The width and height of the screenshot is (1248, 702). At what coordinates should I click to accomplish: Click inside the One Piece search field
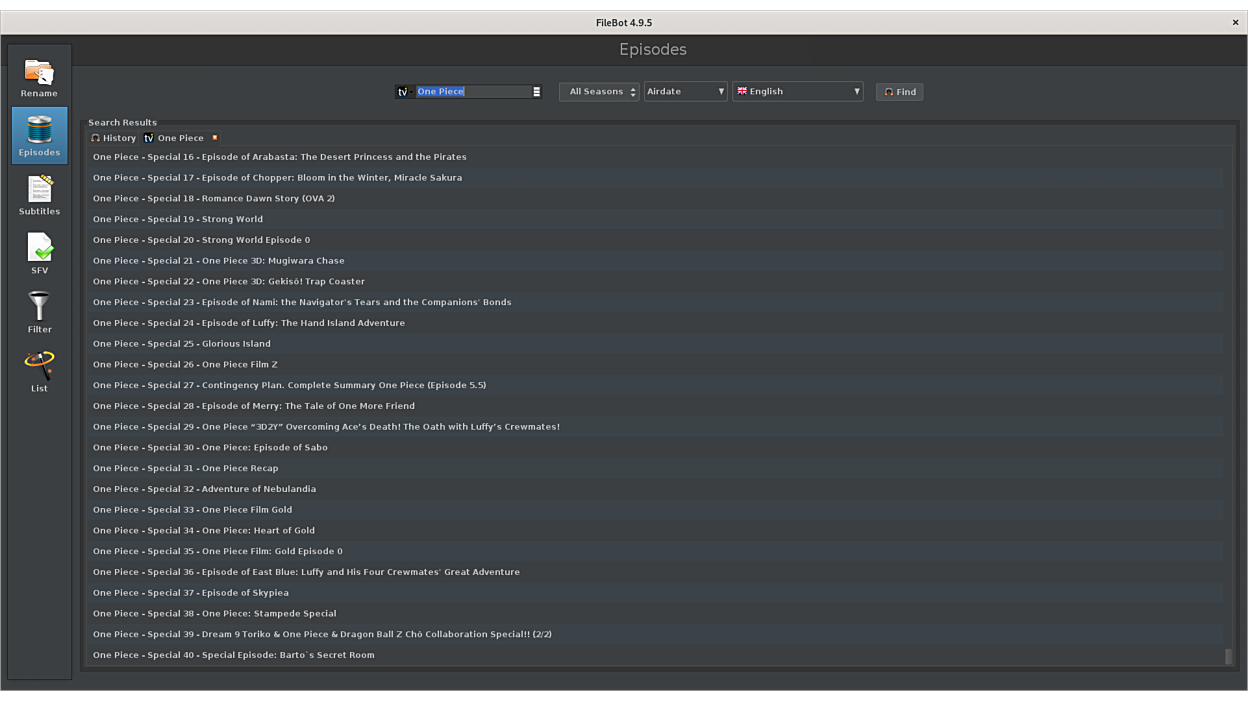[x=470, y=91]
